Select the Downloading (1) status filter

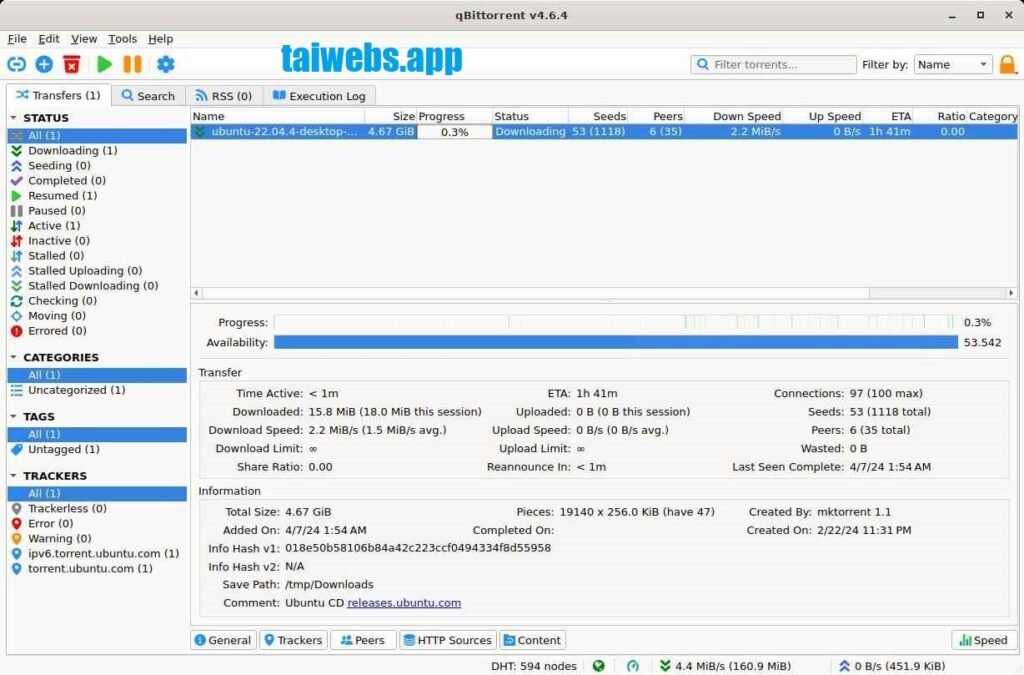[x=97, y=150]
